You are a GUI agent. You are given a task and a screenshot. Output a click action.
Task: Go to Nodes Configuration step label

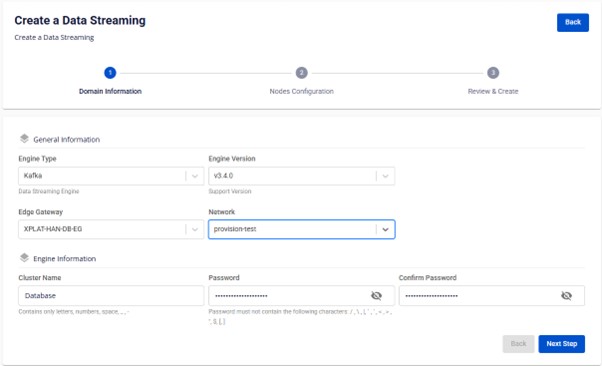[301, 91]
